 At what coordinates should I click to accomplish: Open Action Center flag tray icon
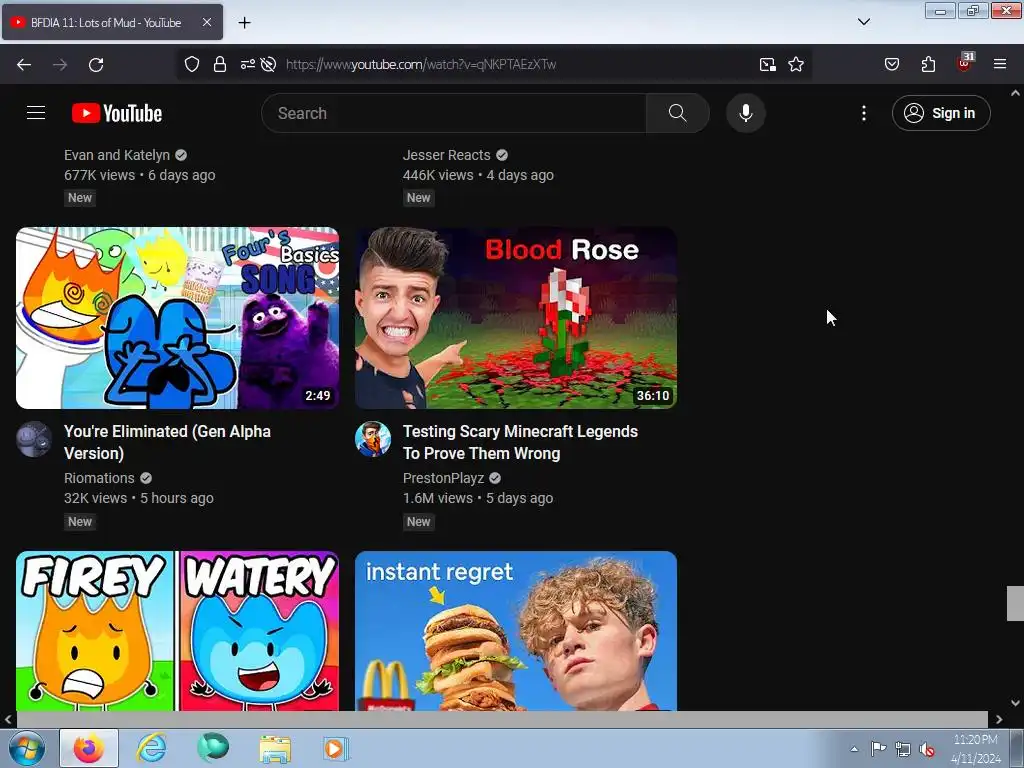(878, 749)
